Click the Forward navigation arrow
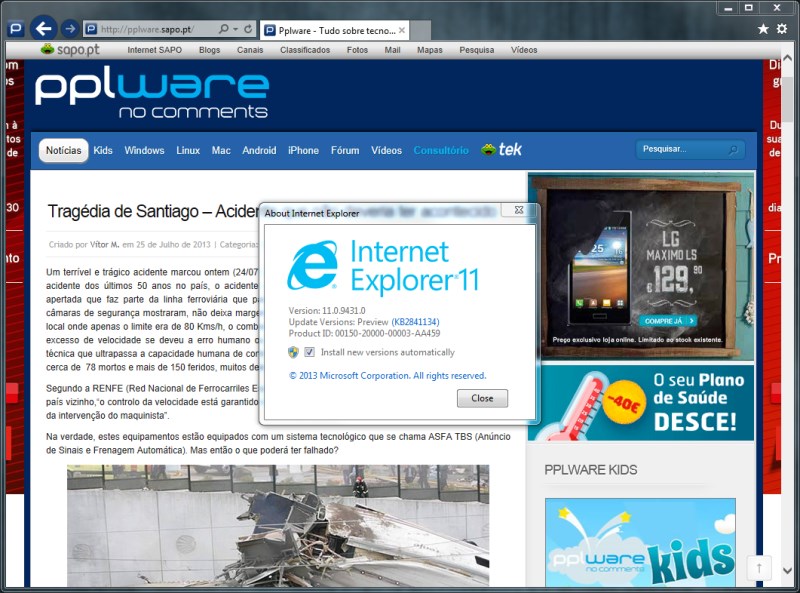 tap(70, 29)
